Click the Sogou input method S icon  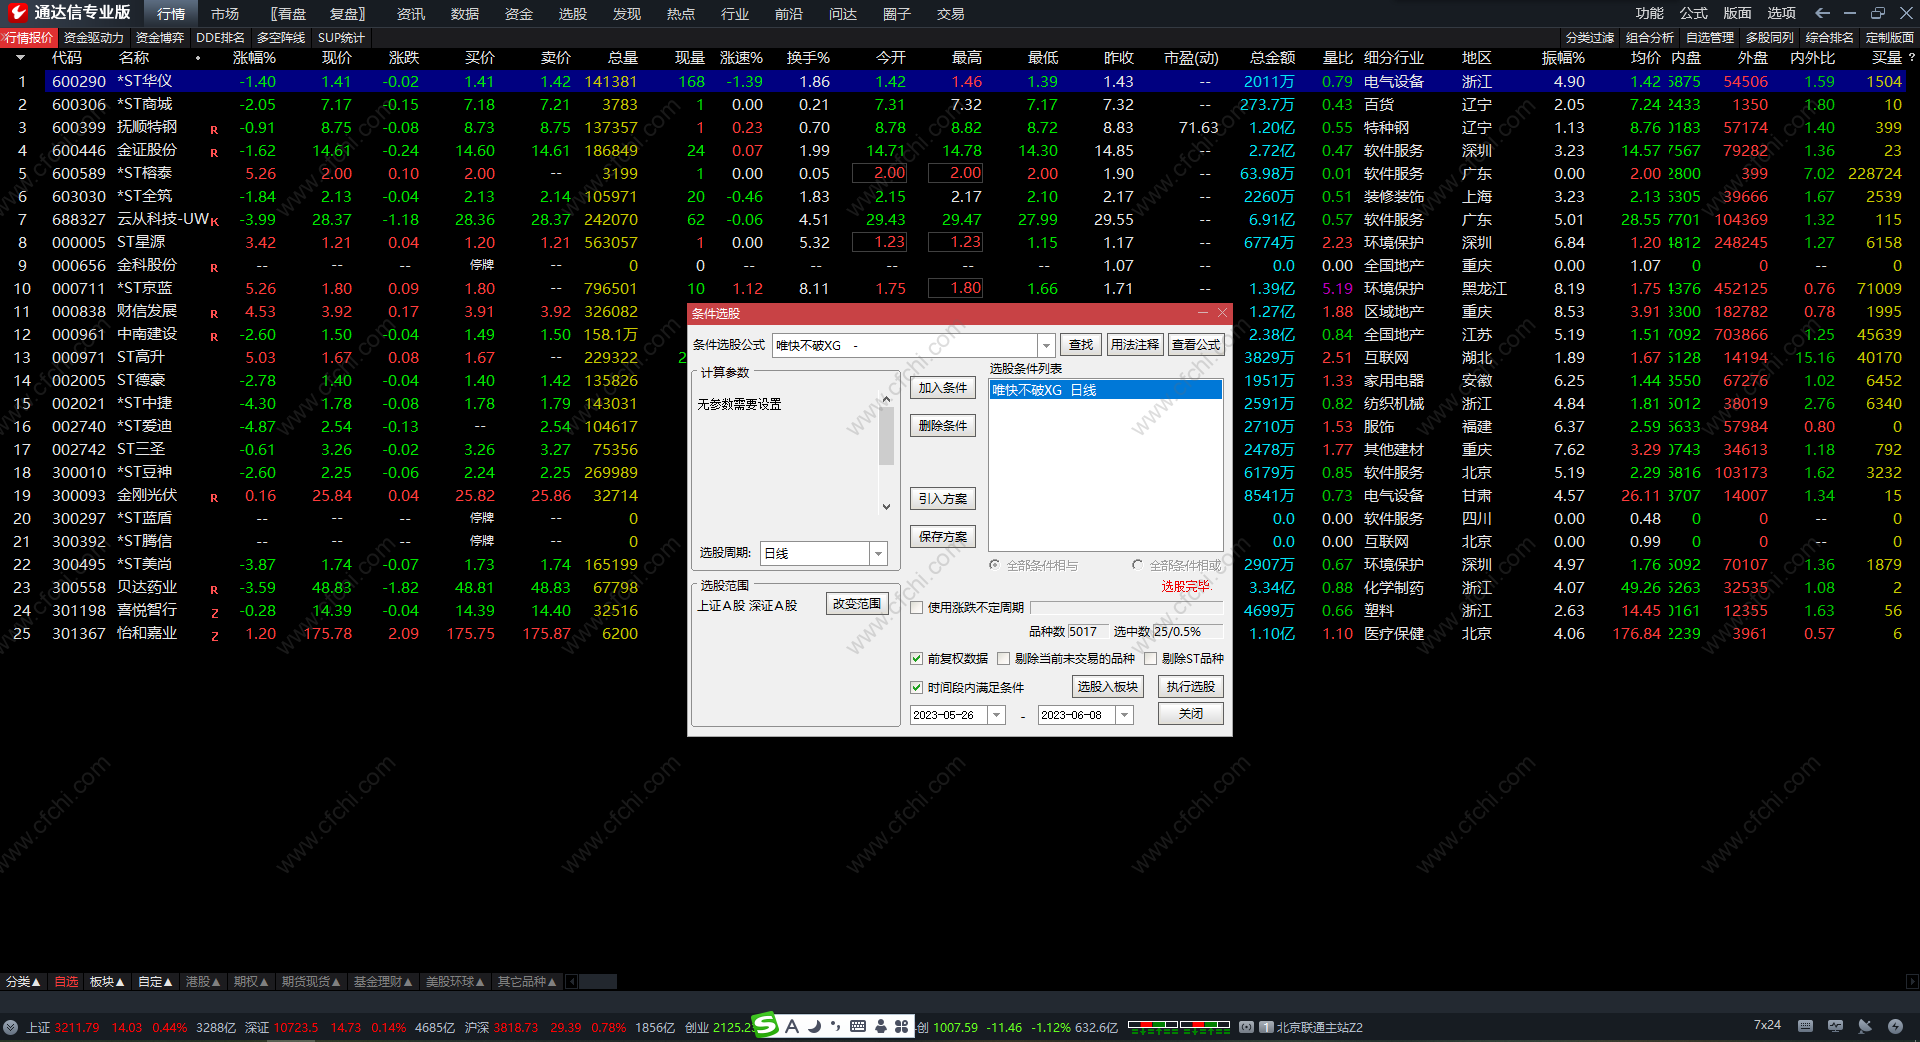pos(766,1025)
